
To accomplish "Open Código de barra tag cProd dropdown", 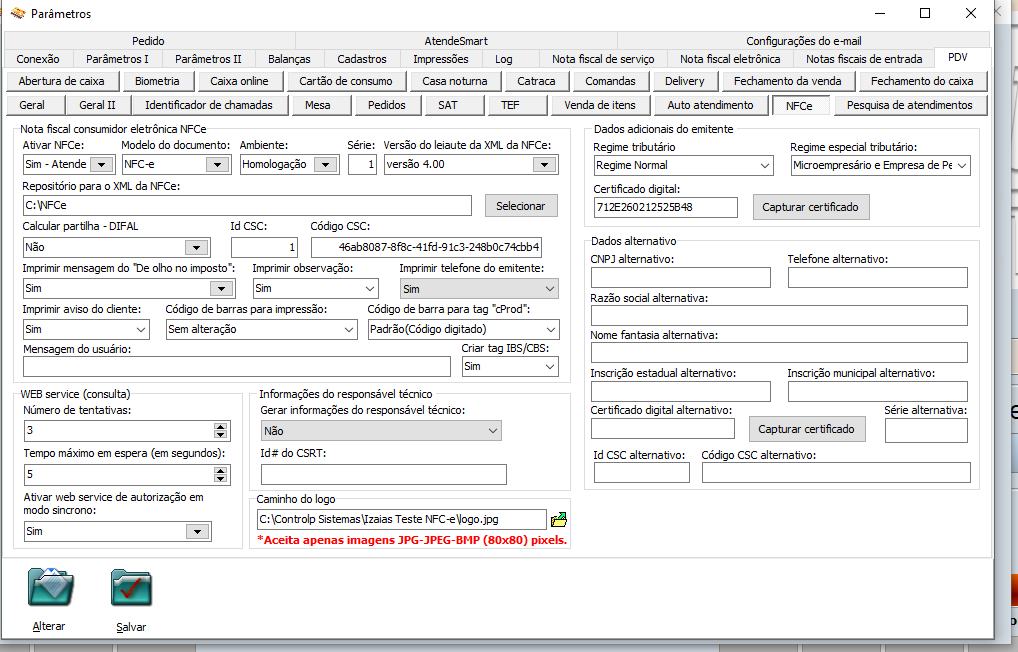I will pos(551,329).
